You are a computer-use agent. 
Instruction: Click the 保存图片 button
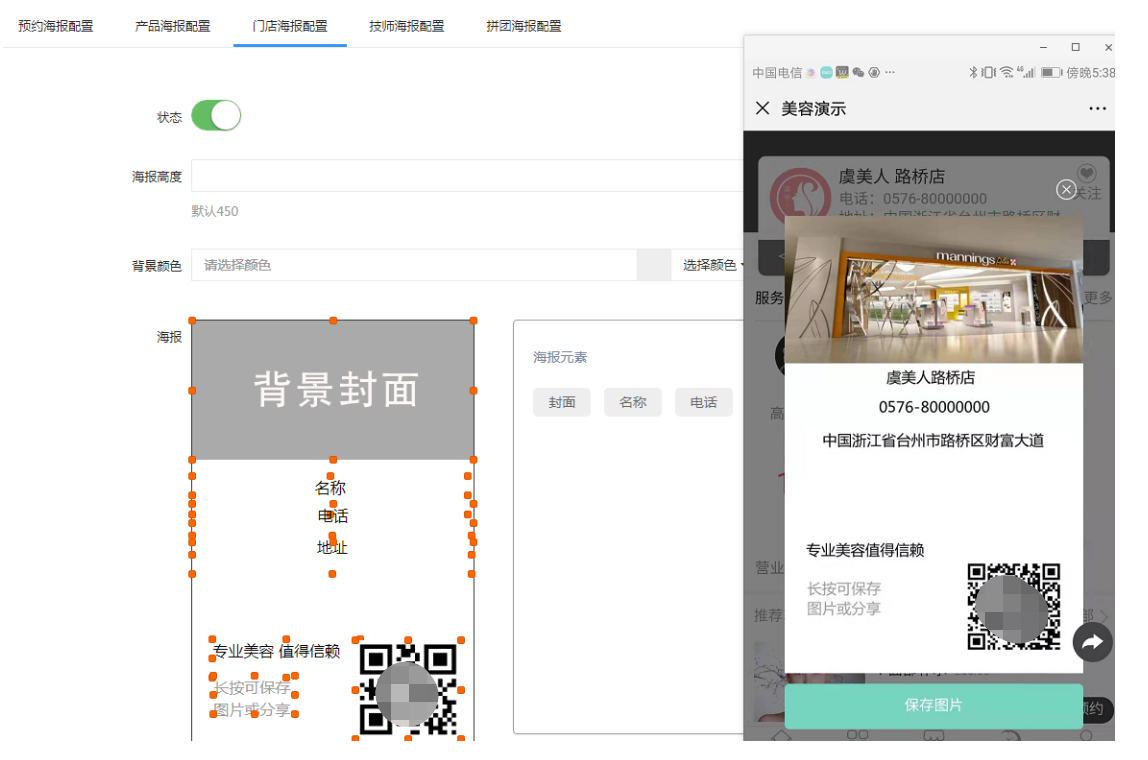pyautogui.click(x=933, y=705)
